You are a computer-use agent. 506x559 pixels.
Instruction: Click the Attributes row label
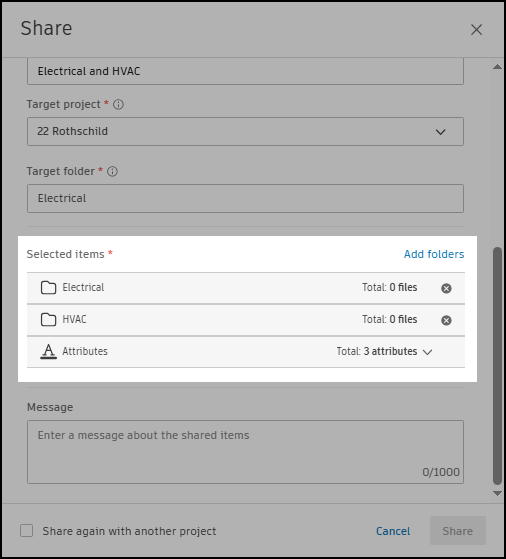85,352
